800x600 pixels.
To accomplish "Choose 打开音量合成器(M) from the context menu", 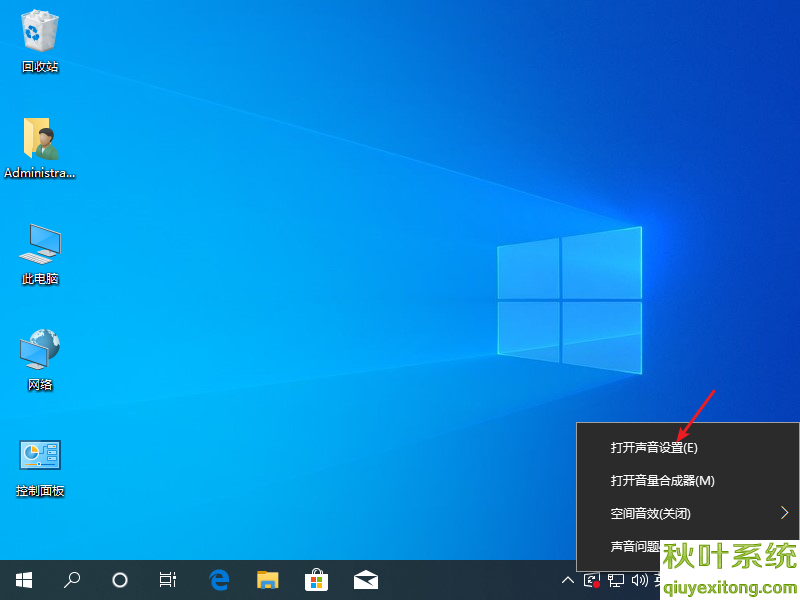I will [688, 481].
